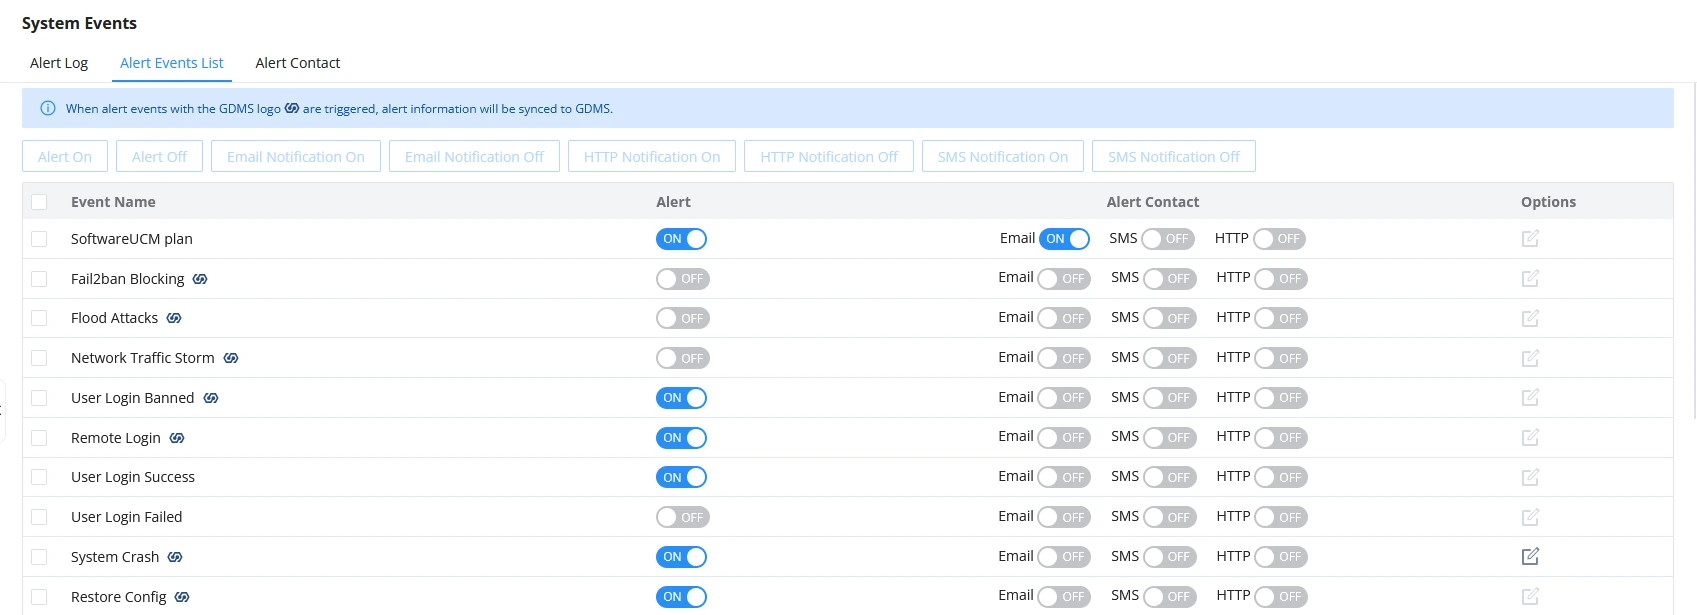Click GDMS logo next to System Crash
This screenshot has height=615, width=1697.
click(175, 557)
